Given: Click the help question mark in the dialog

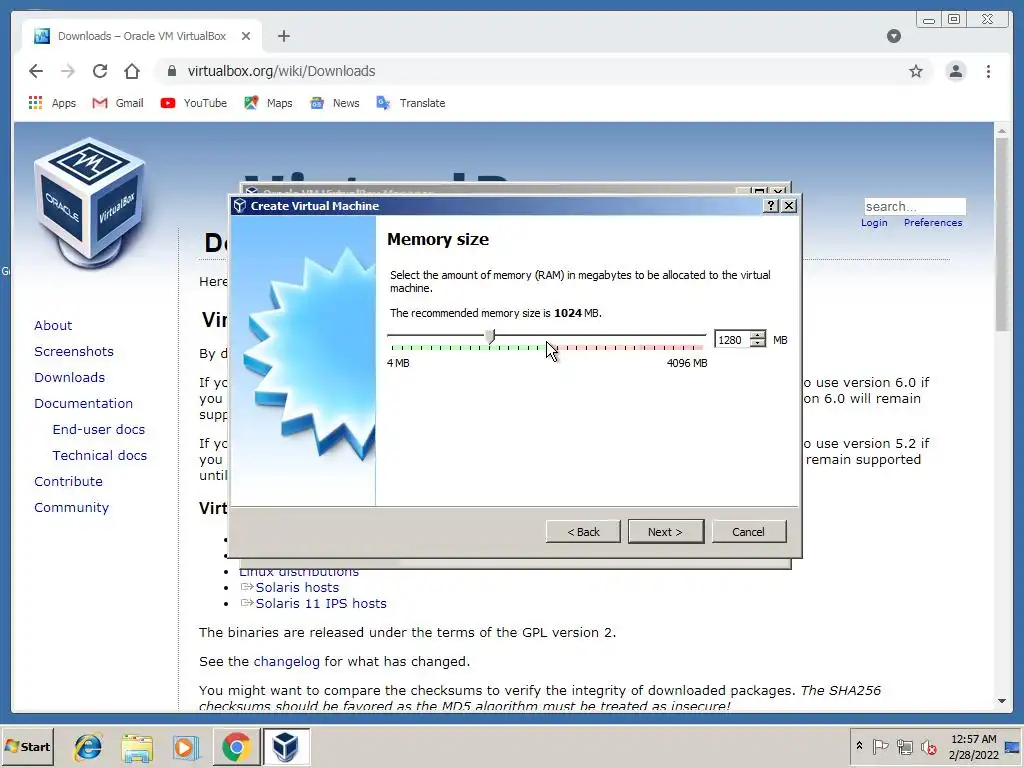Looking at the screenshot, I should pos(771,206).
